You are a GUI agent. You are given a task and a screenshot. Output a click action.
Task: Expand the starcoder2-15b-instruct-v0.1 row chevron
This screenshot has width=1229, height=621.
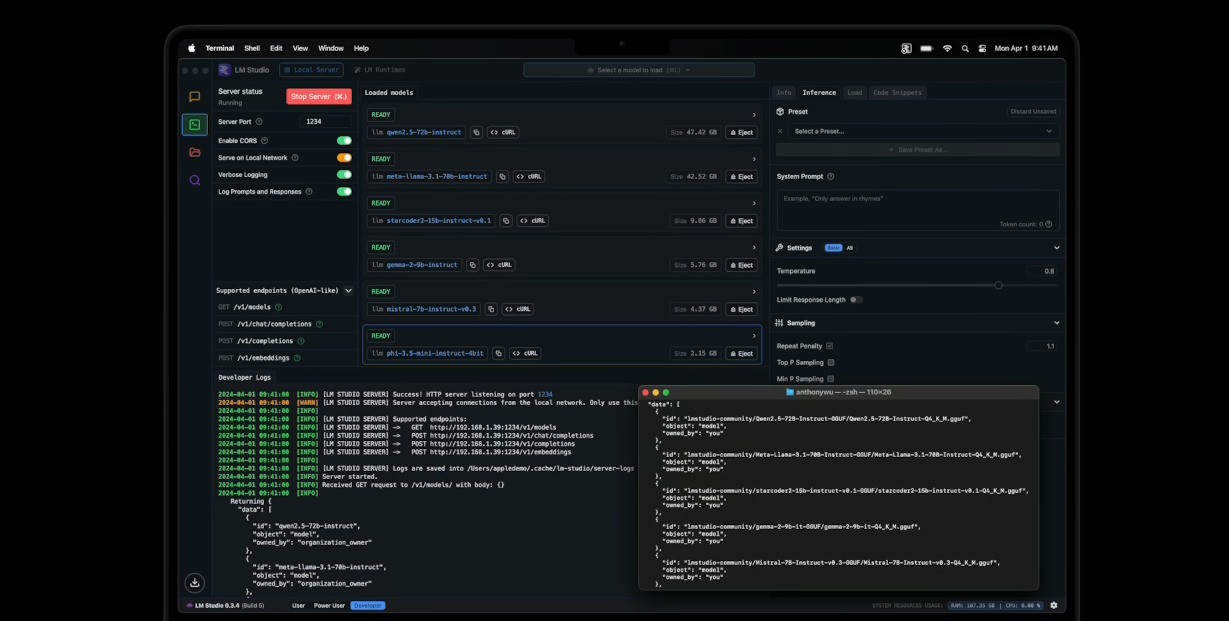(754, 203)
